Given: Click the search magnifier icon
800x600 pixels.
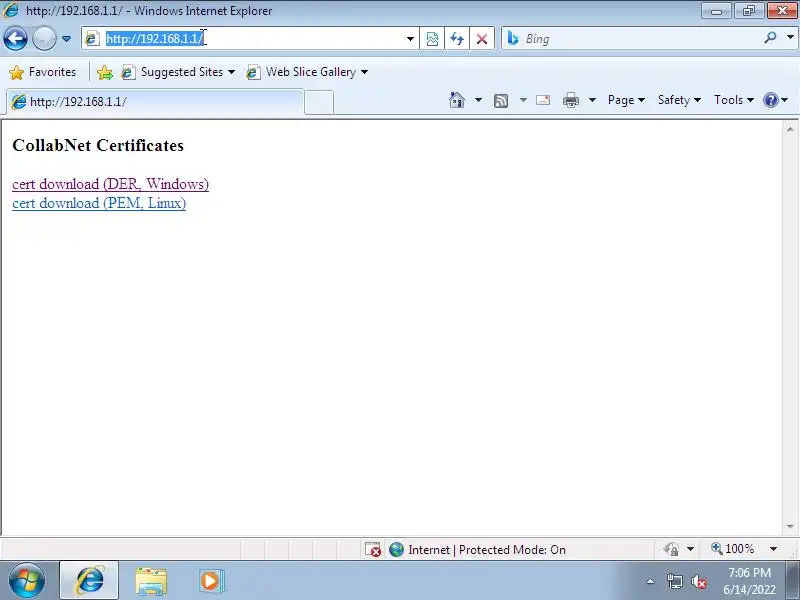Looking at the screenshot, I should click(770, 38).
